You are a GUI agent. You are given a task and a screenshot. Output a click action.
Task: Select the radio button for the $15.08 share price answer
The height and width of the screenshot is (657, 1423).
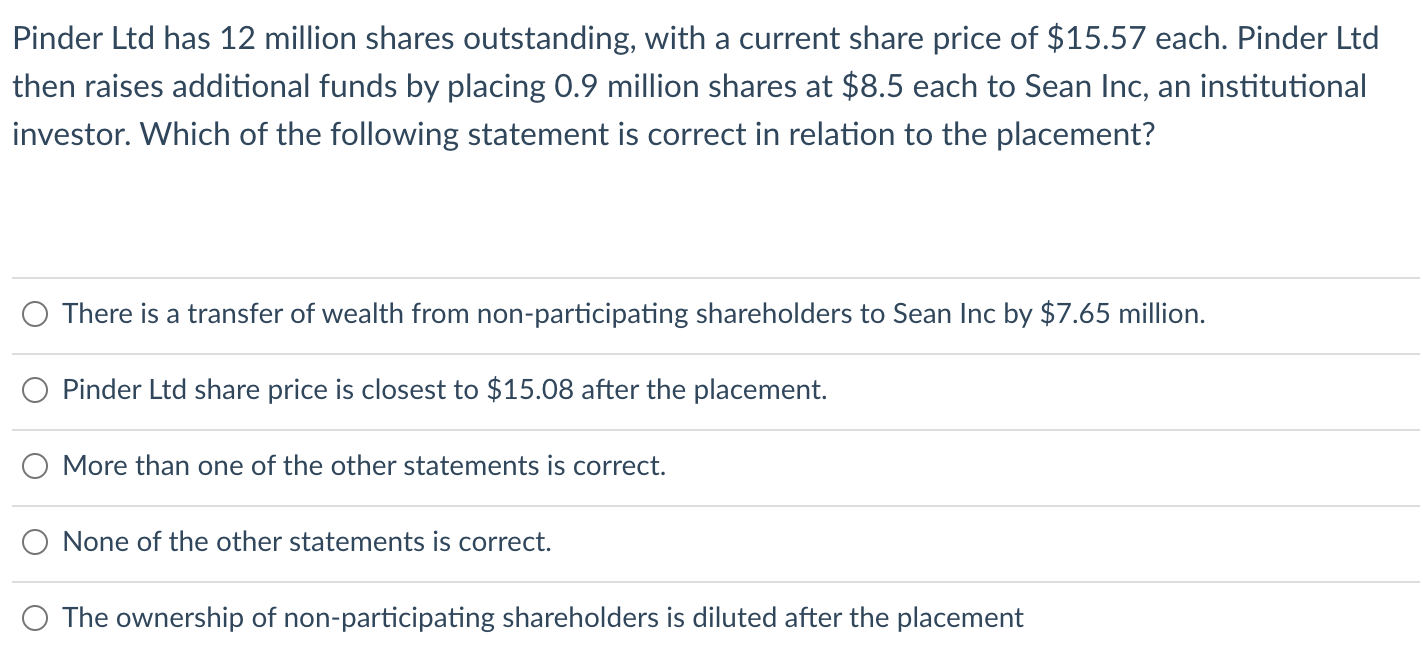pyautogui.click(x=36, y=390)
